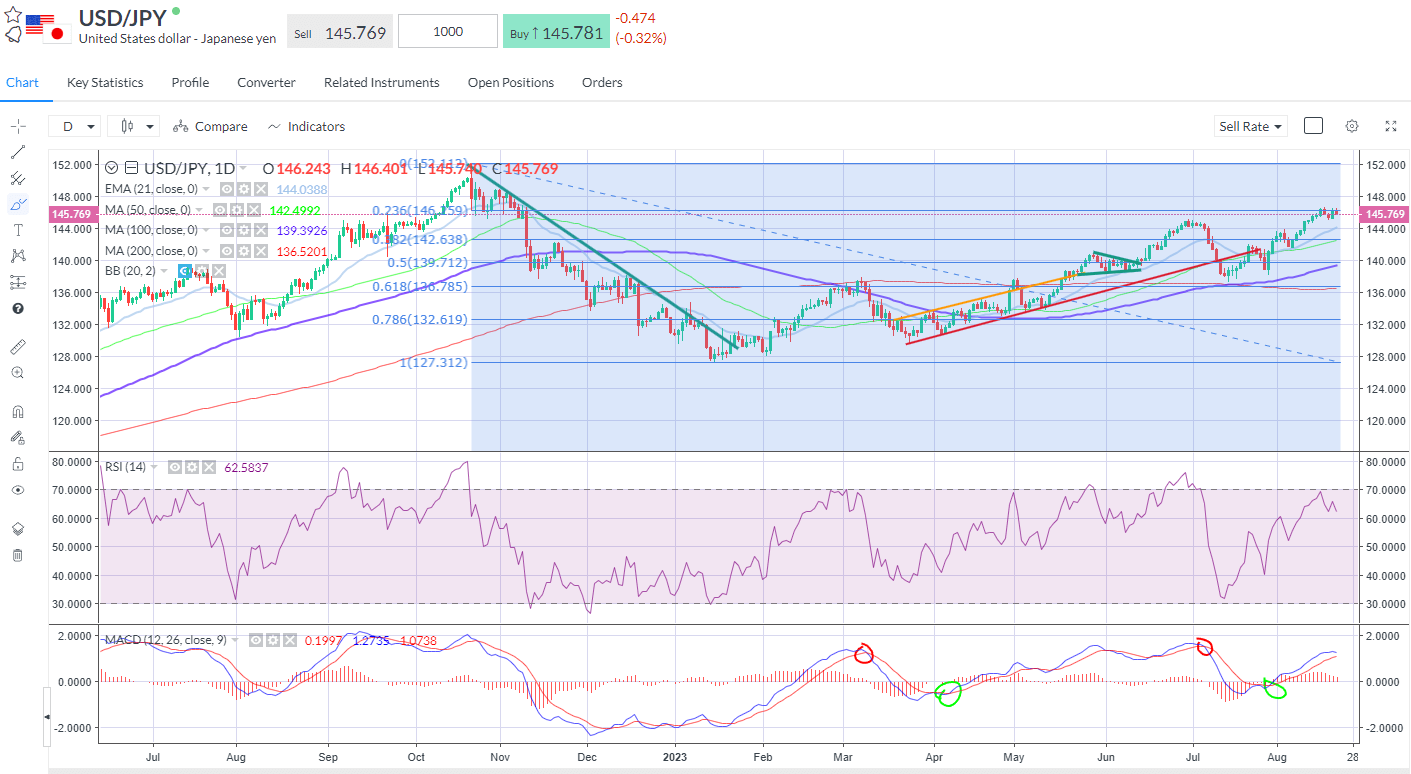
Task: Open the candlestick chart type dropdown
Action: pos(134,126)
